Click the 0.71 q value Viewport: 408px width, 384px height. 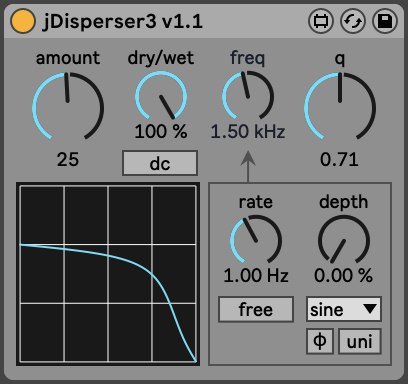point(339,159)
